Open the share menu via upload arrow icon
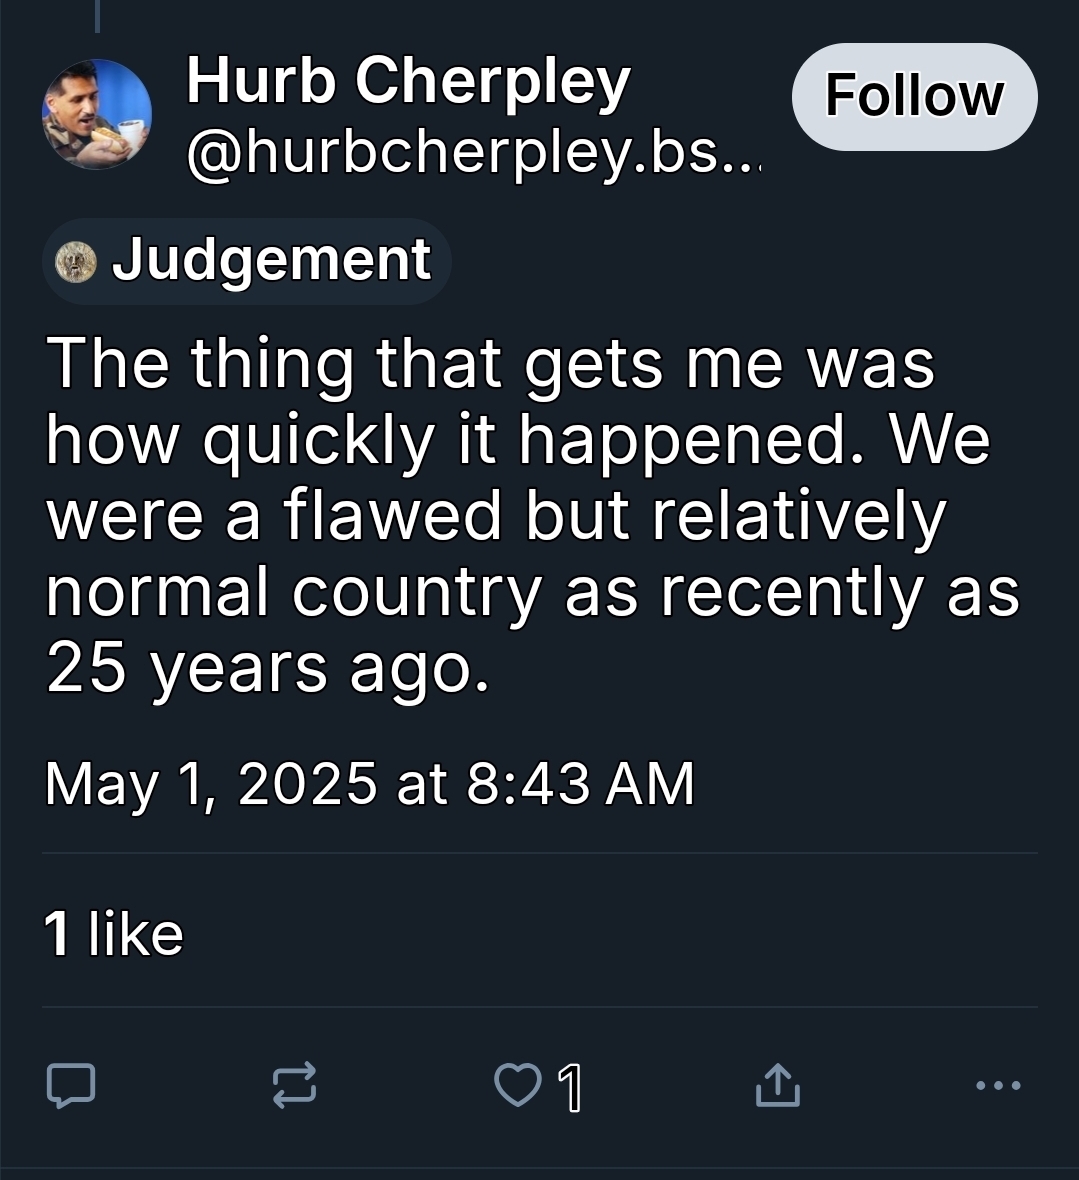The height and width of the screenshot is (1180, 1079). pyautogui.click(x=777, y=1086)
